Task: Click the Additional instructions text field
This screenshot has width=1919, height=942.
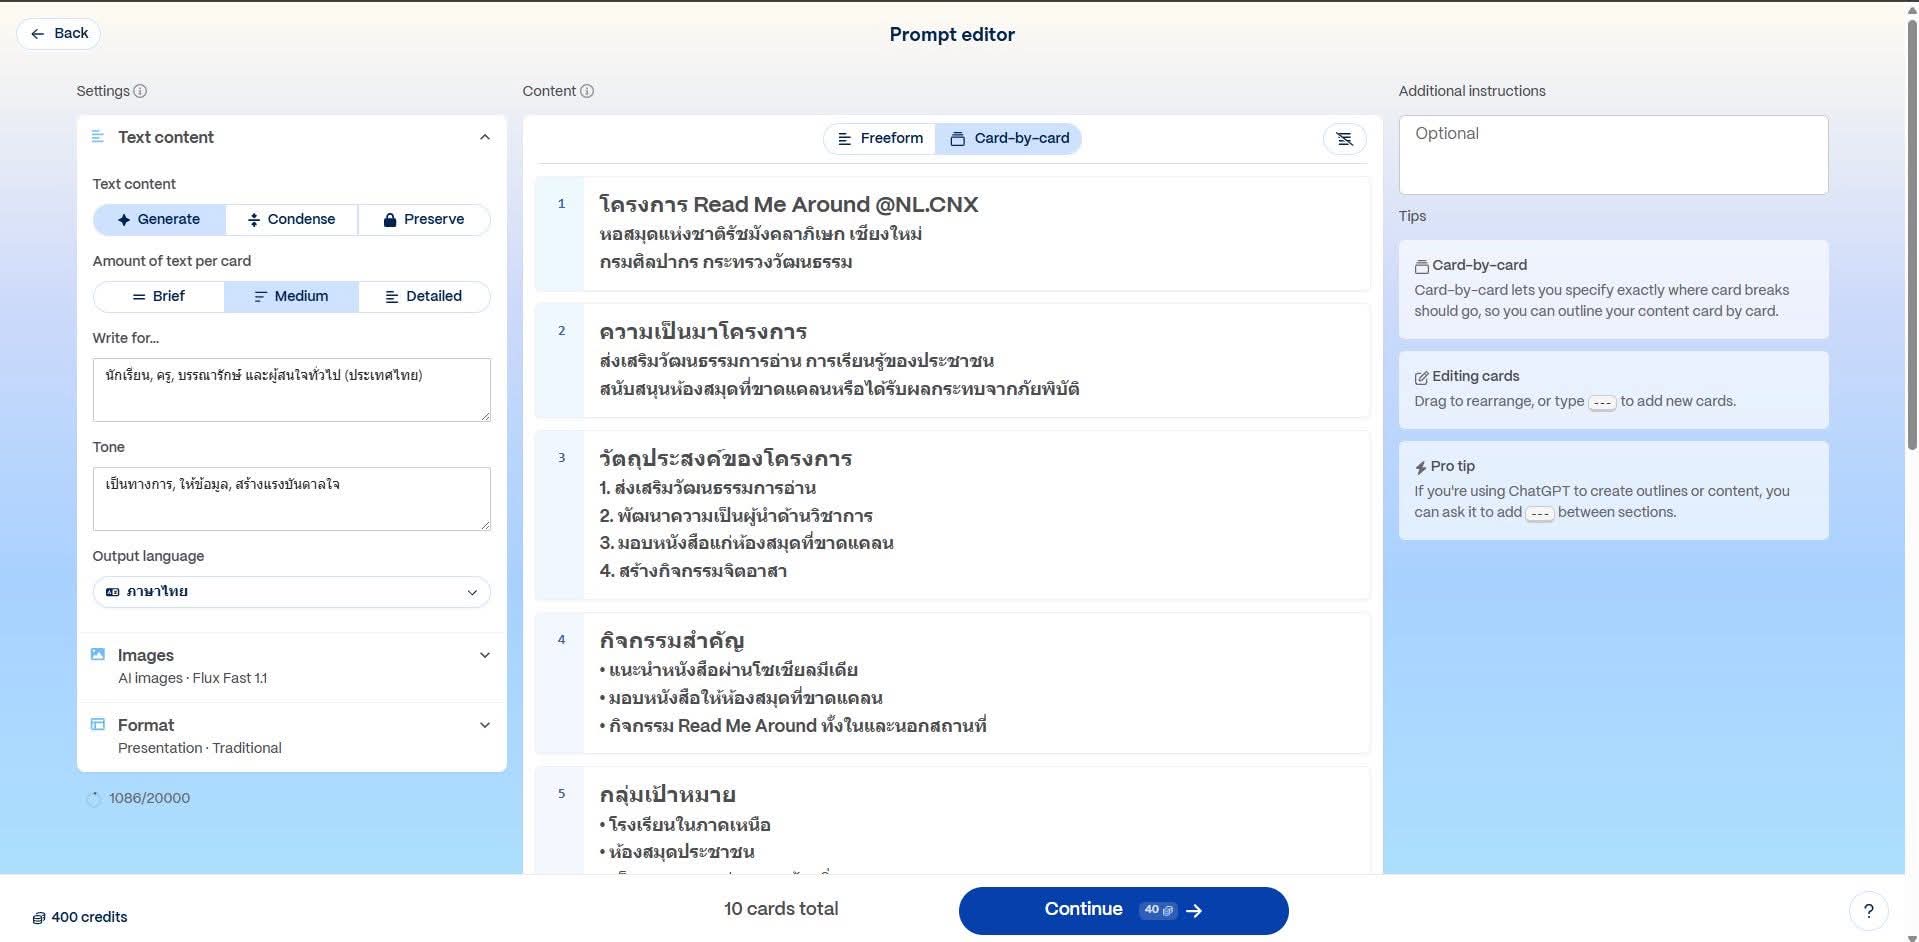Action: (1612, 155)
